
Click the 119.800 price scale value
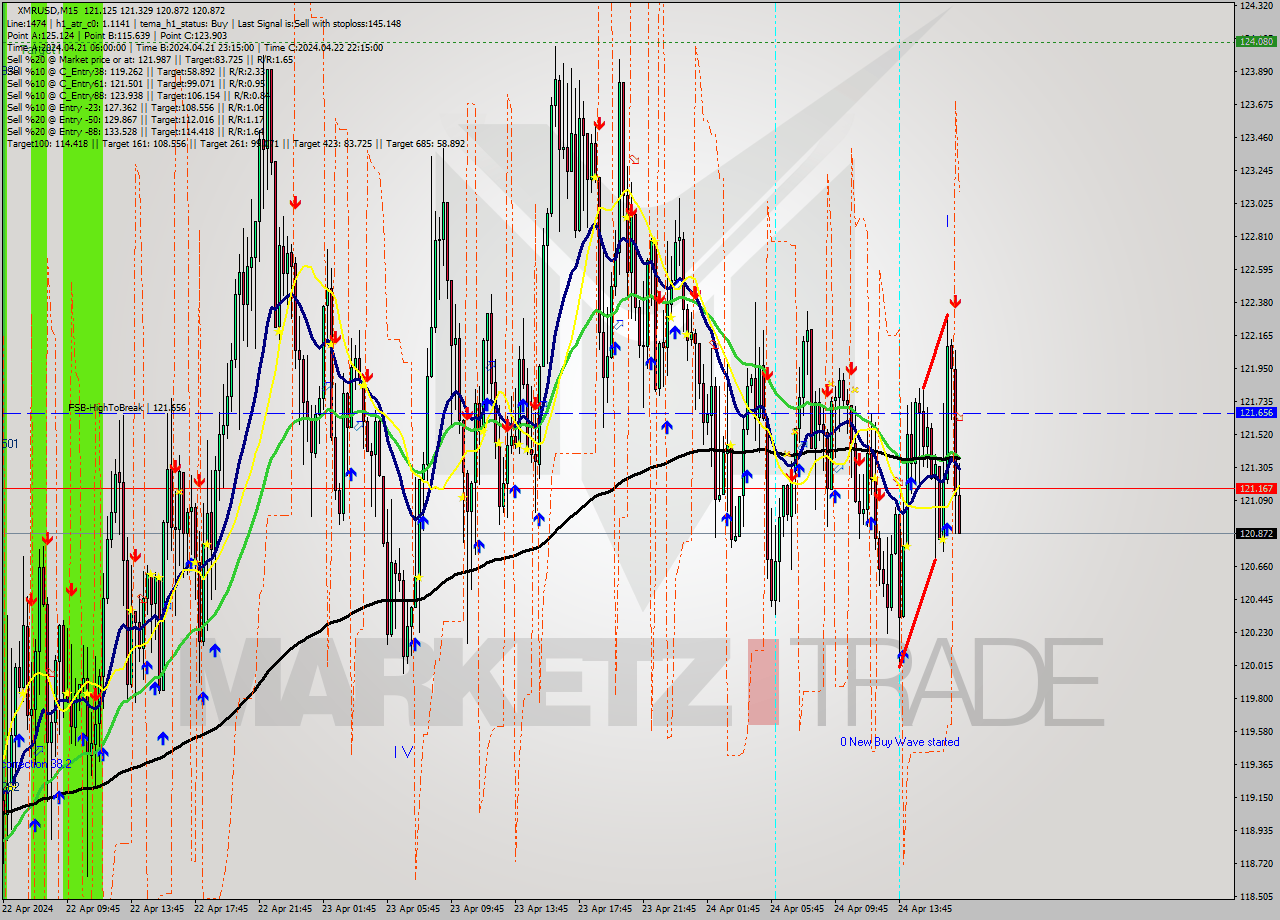pyautogui.click(x=1256, y=699)
